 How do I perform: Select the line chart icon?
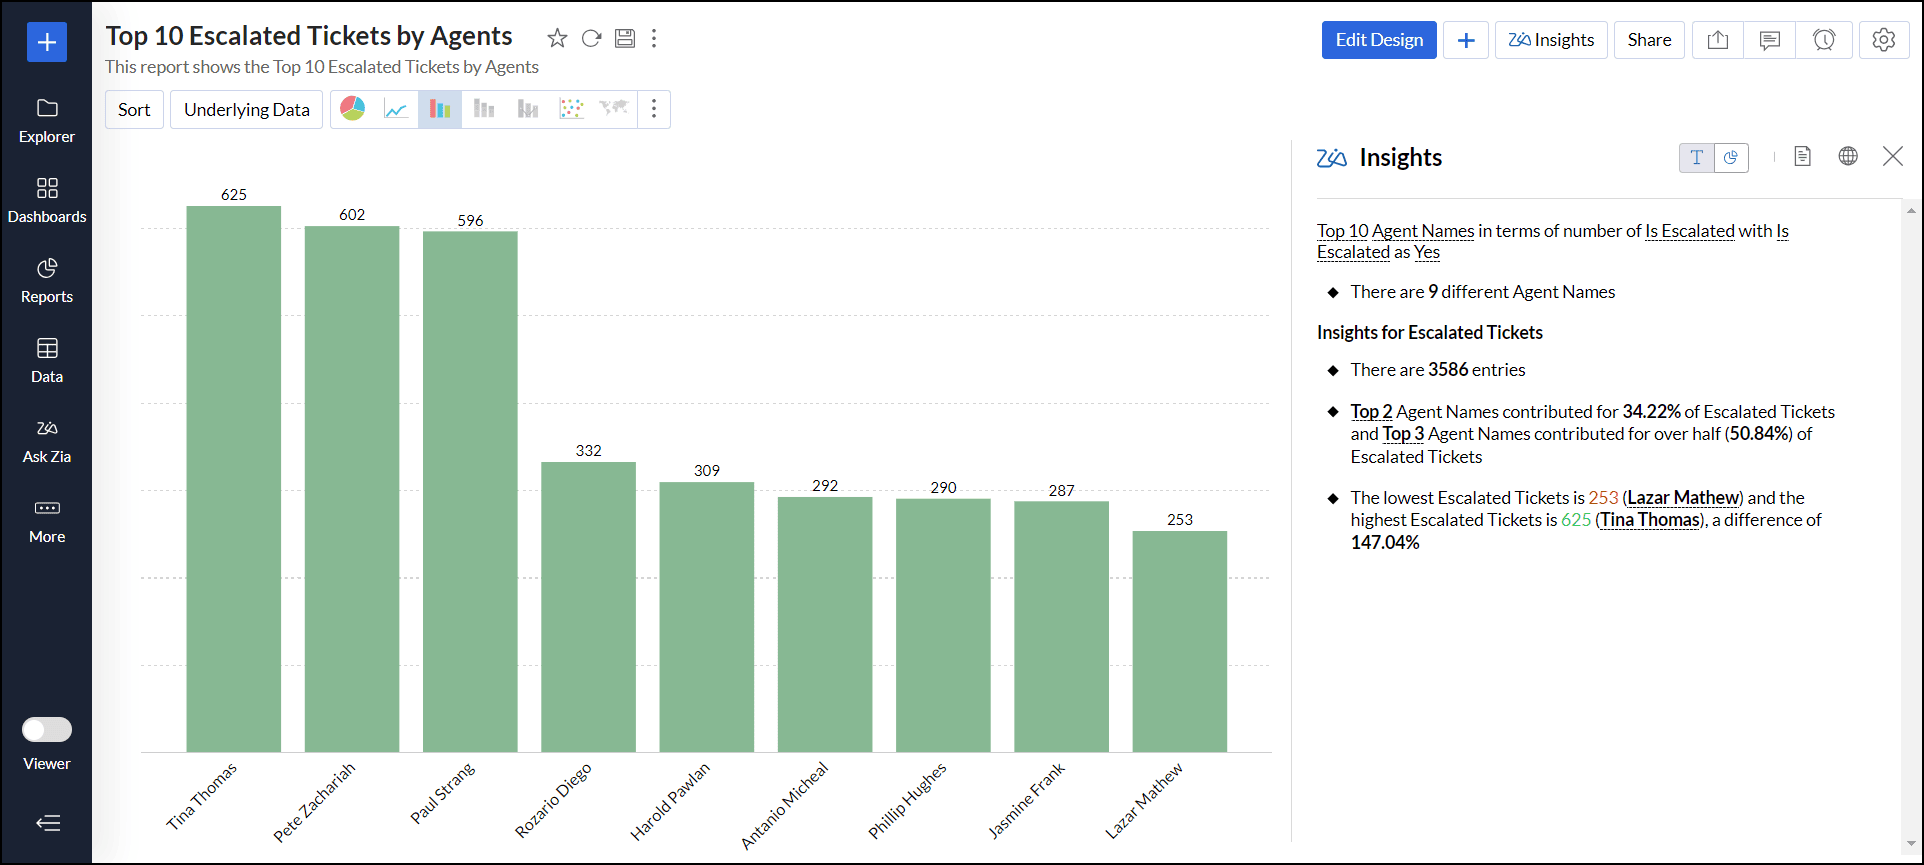click(396, 109)
